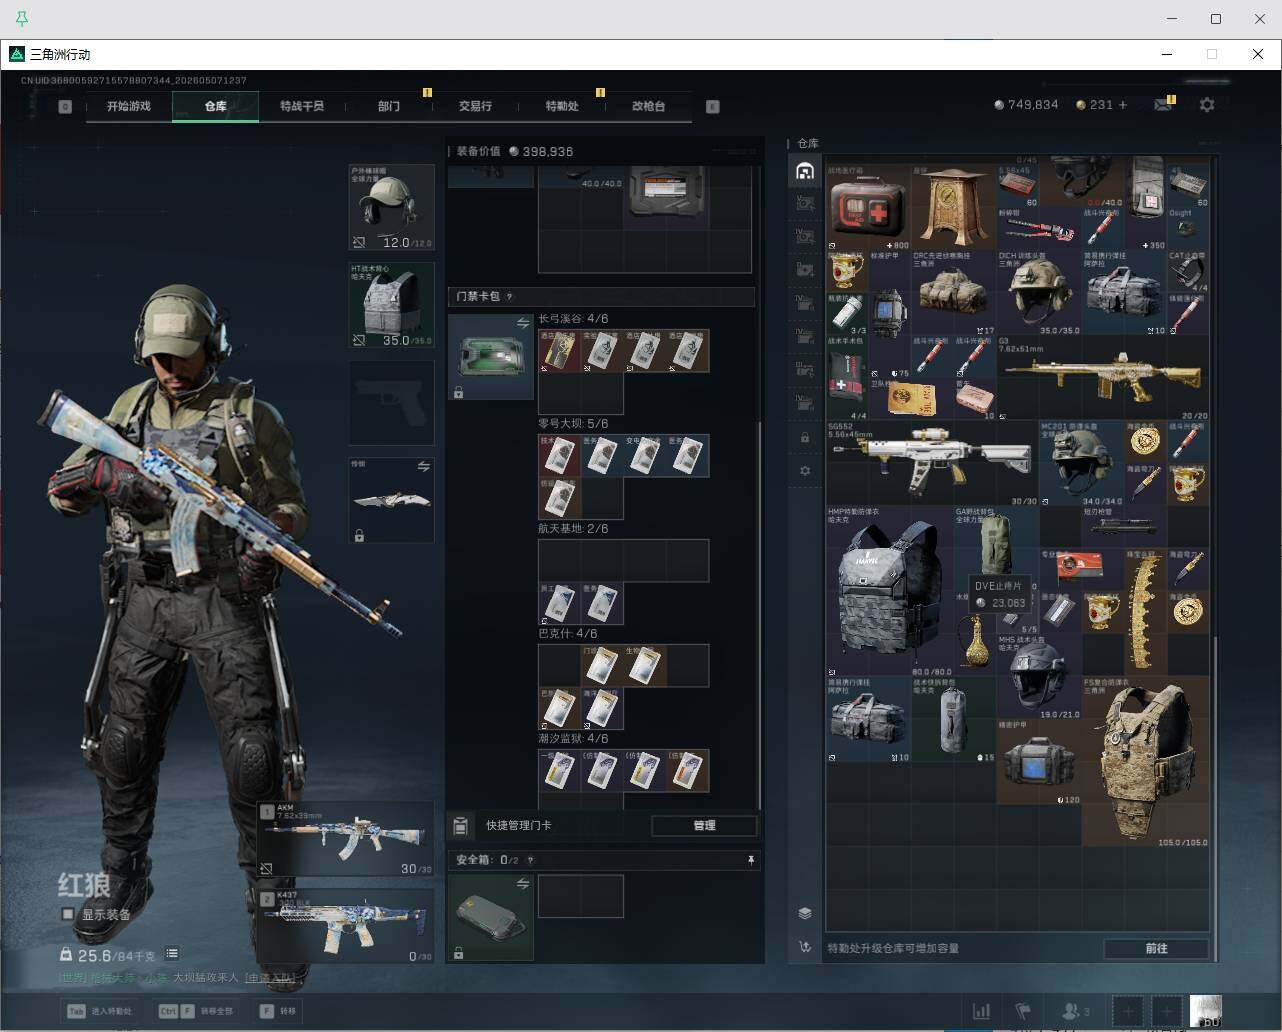Select the AKM primary weapon slot
Image resolution: width=1282 pixels, height=1032 pixels.
tap(346, 838)
